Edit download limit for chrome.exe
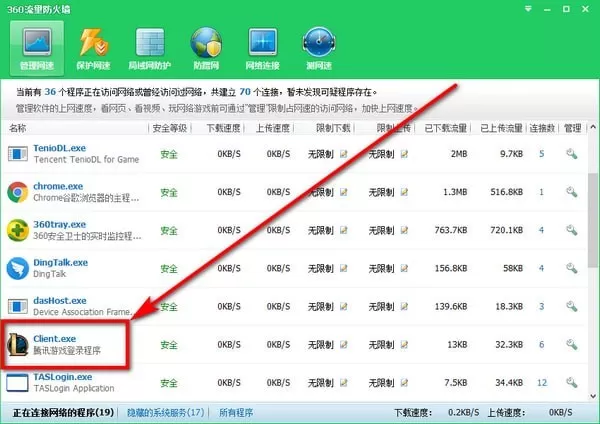Viewport: 600px width, 424px height. click(344, 192)
